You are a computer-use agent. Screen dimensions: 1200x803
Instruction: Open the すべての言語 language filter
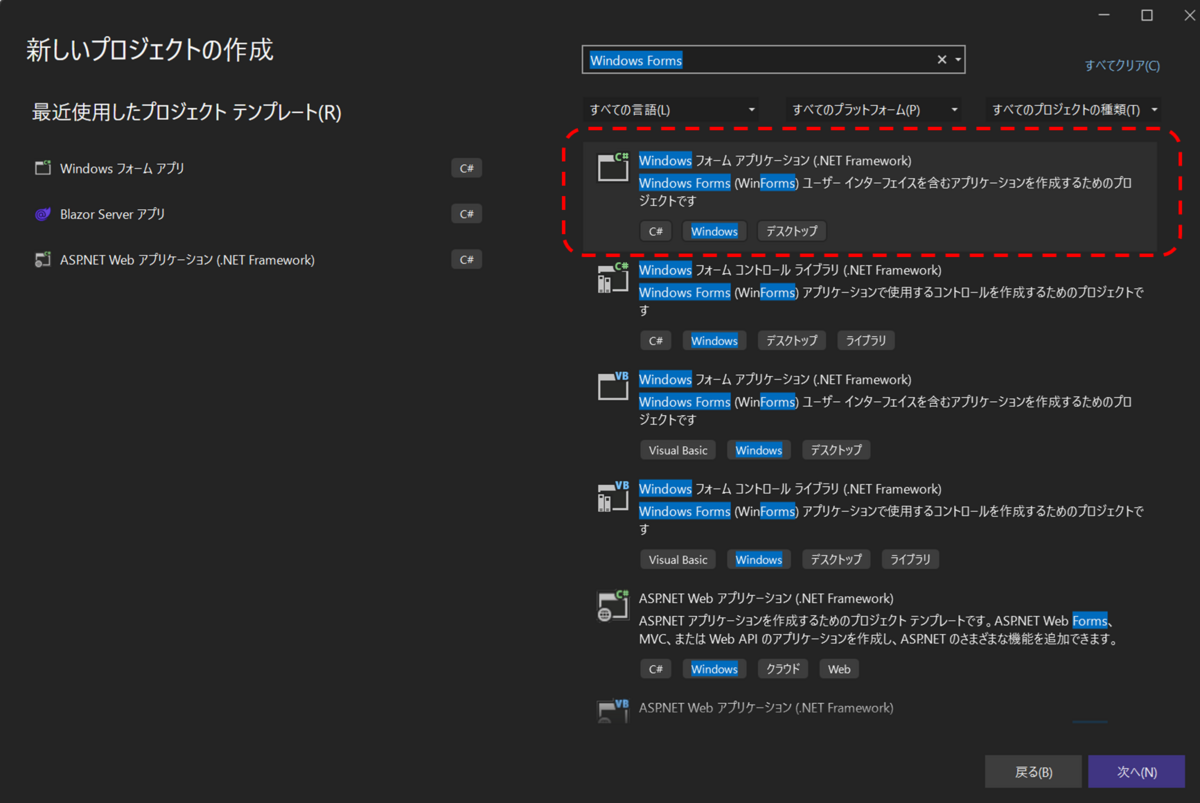[x=670, y=110]
